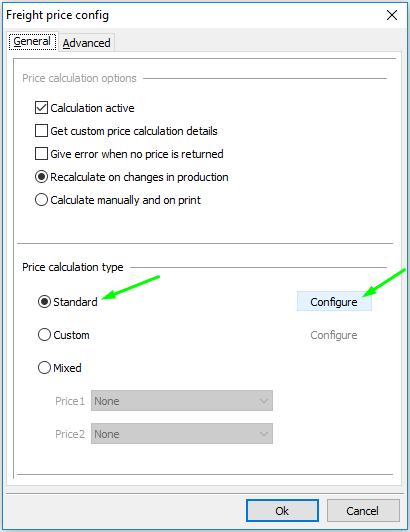Select the Standard price calculation type

point(44,302)
